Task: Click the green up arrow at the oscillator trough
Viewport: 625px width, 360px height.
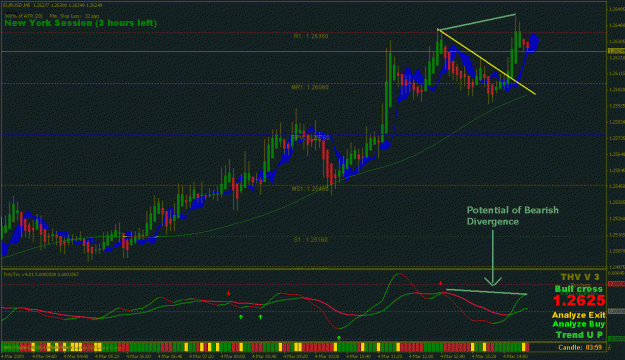Action: (x=339, y=338)
